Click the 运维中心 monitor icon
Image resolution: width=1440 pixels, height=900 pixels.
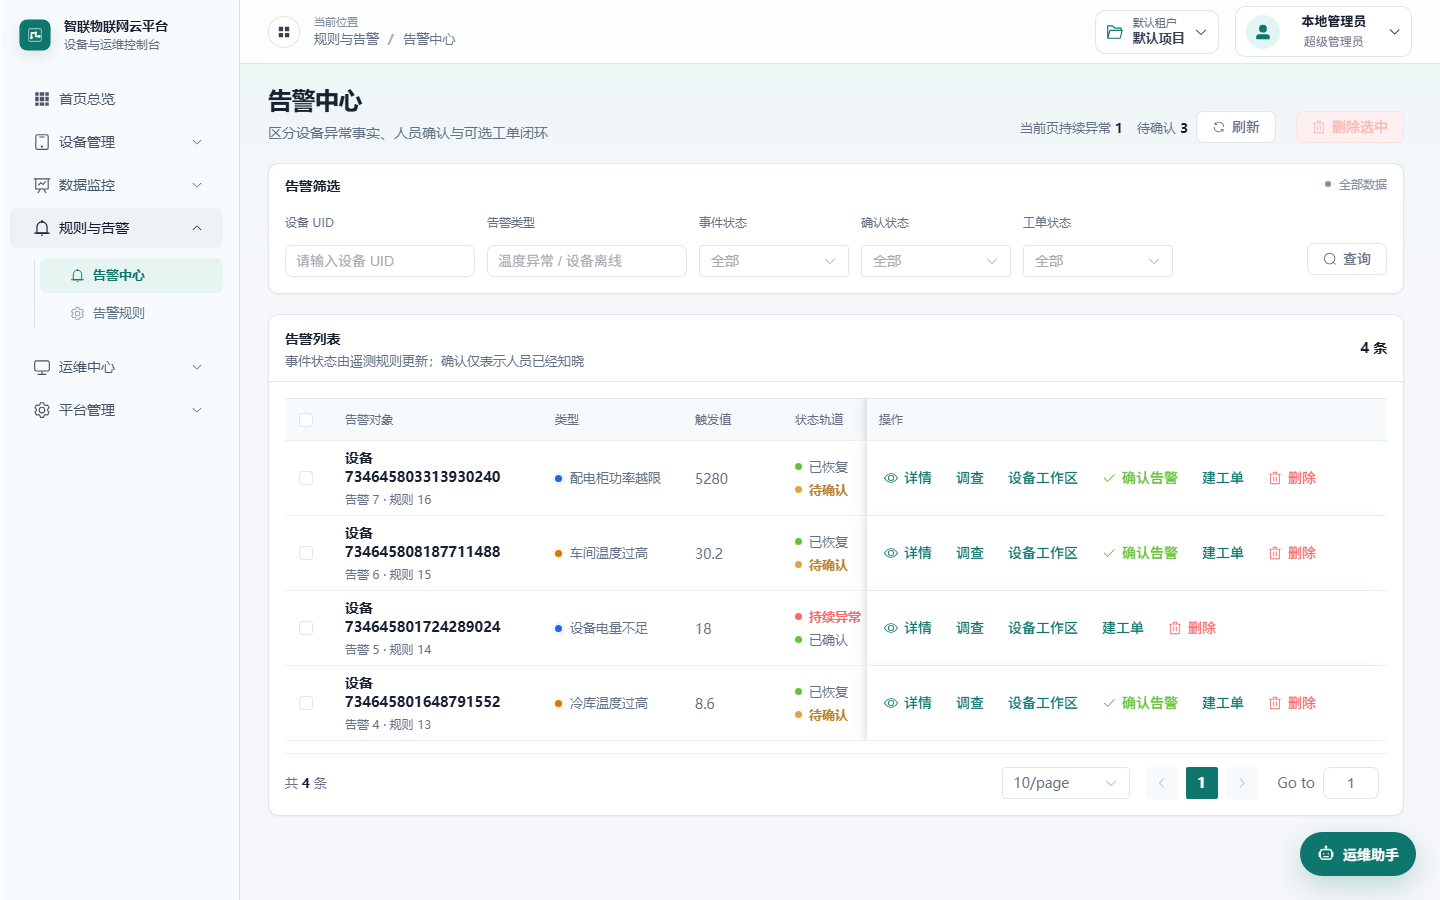pyautogui.click(x=42, y=367)
